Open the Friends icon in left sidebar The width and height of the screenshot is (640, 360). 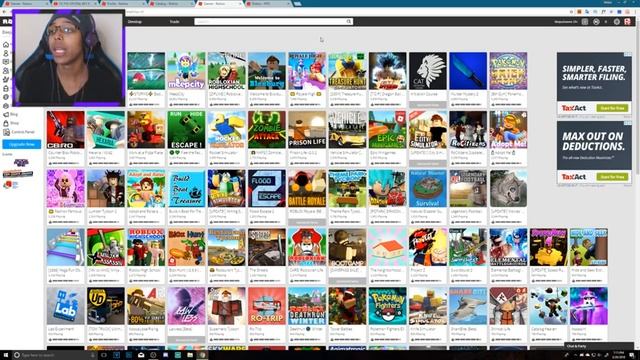click(6, 71)
